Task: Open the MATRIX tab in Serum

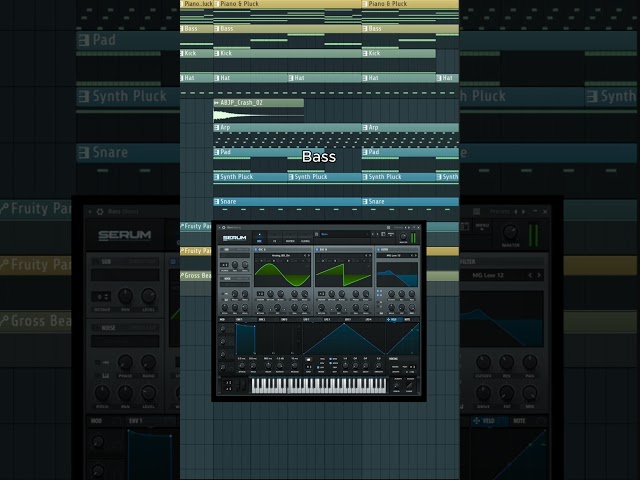Action: pyautogui.click(x=290, y=238)
